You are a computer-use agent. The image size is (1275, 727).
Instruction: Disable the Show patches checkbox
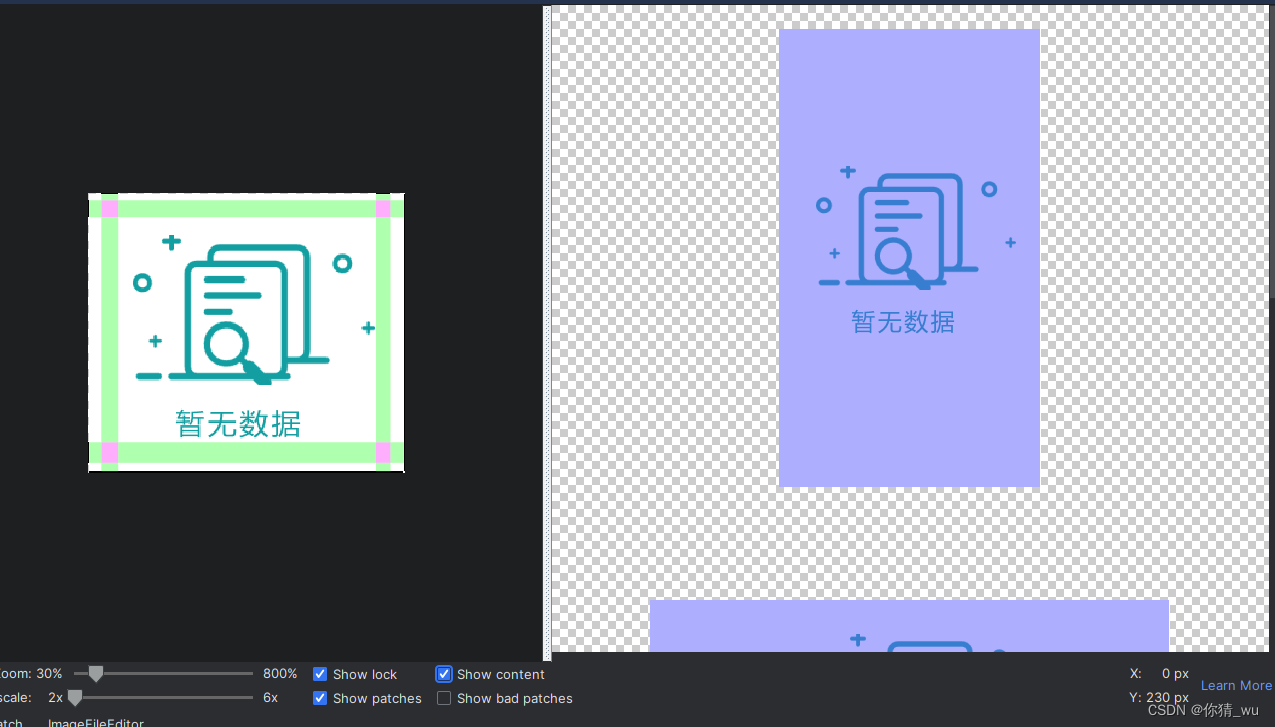pyautogui.click(x=320, y=698)
